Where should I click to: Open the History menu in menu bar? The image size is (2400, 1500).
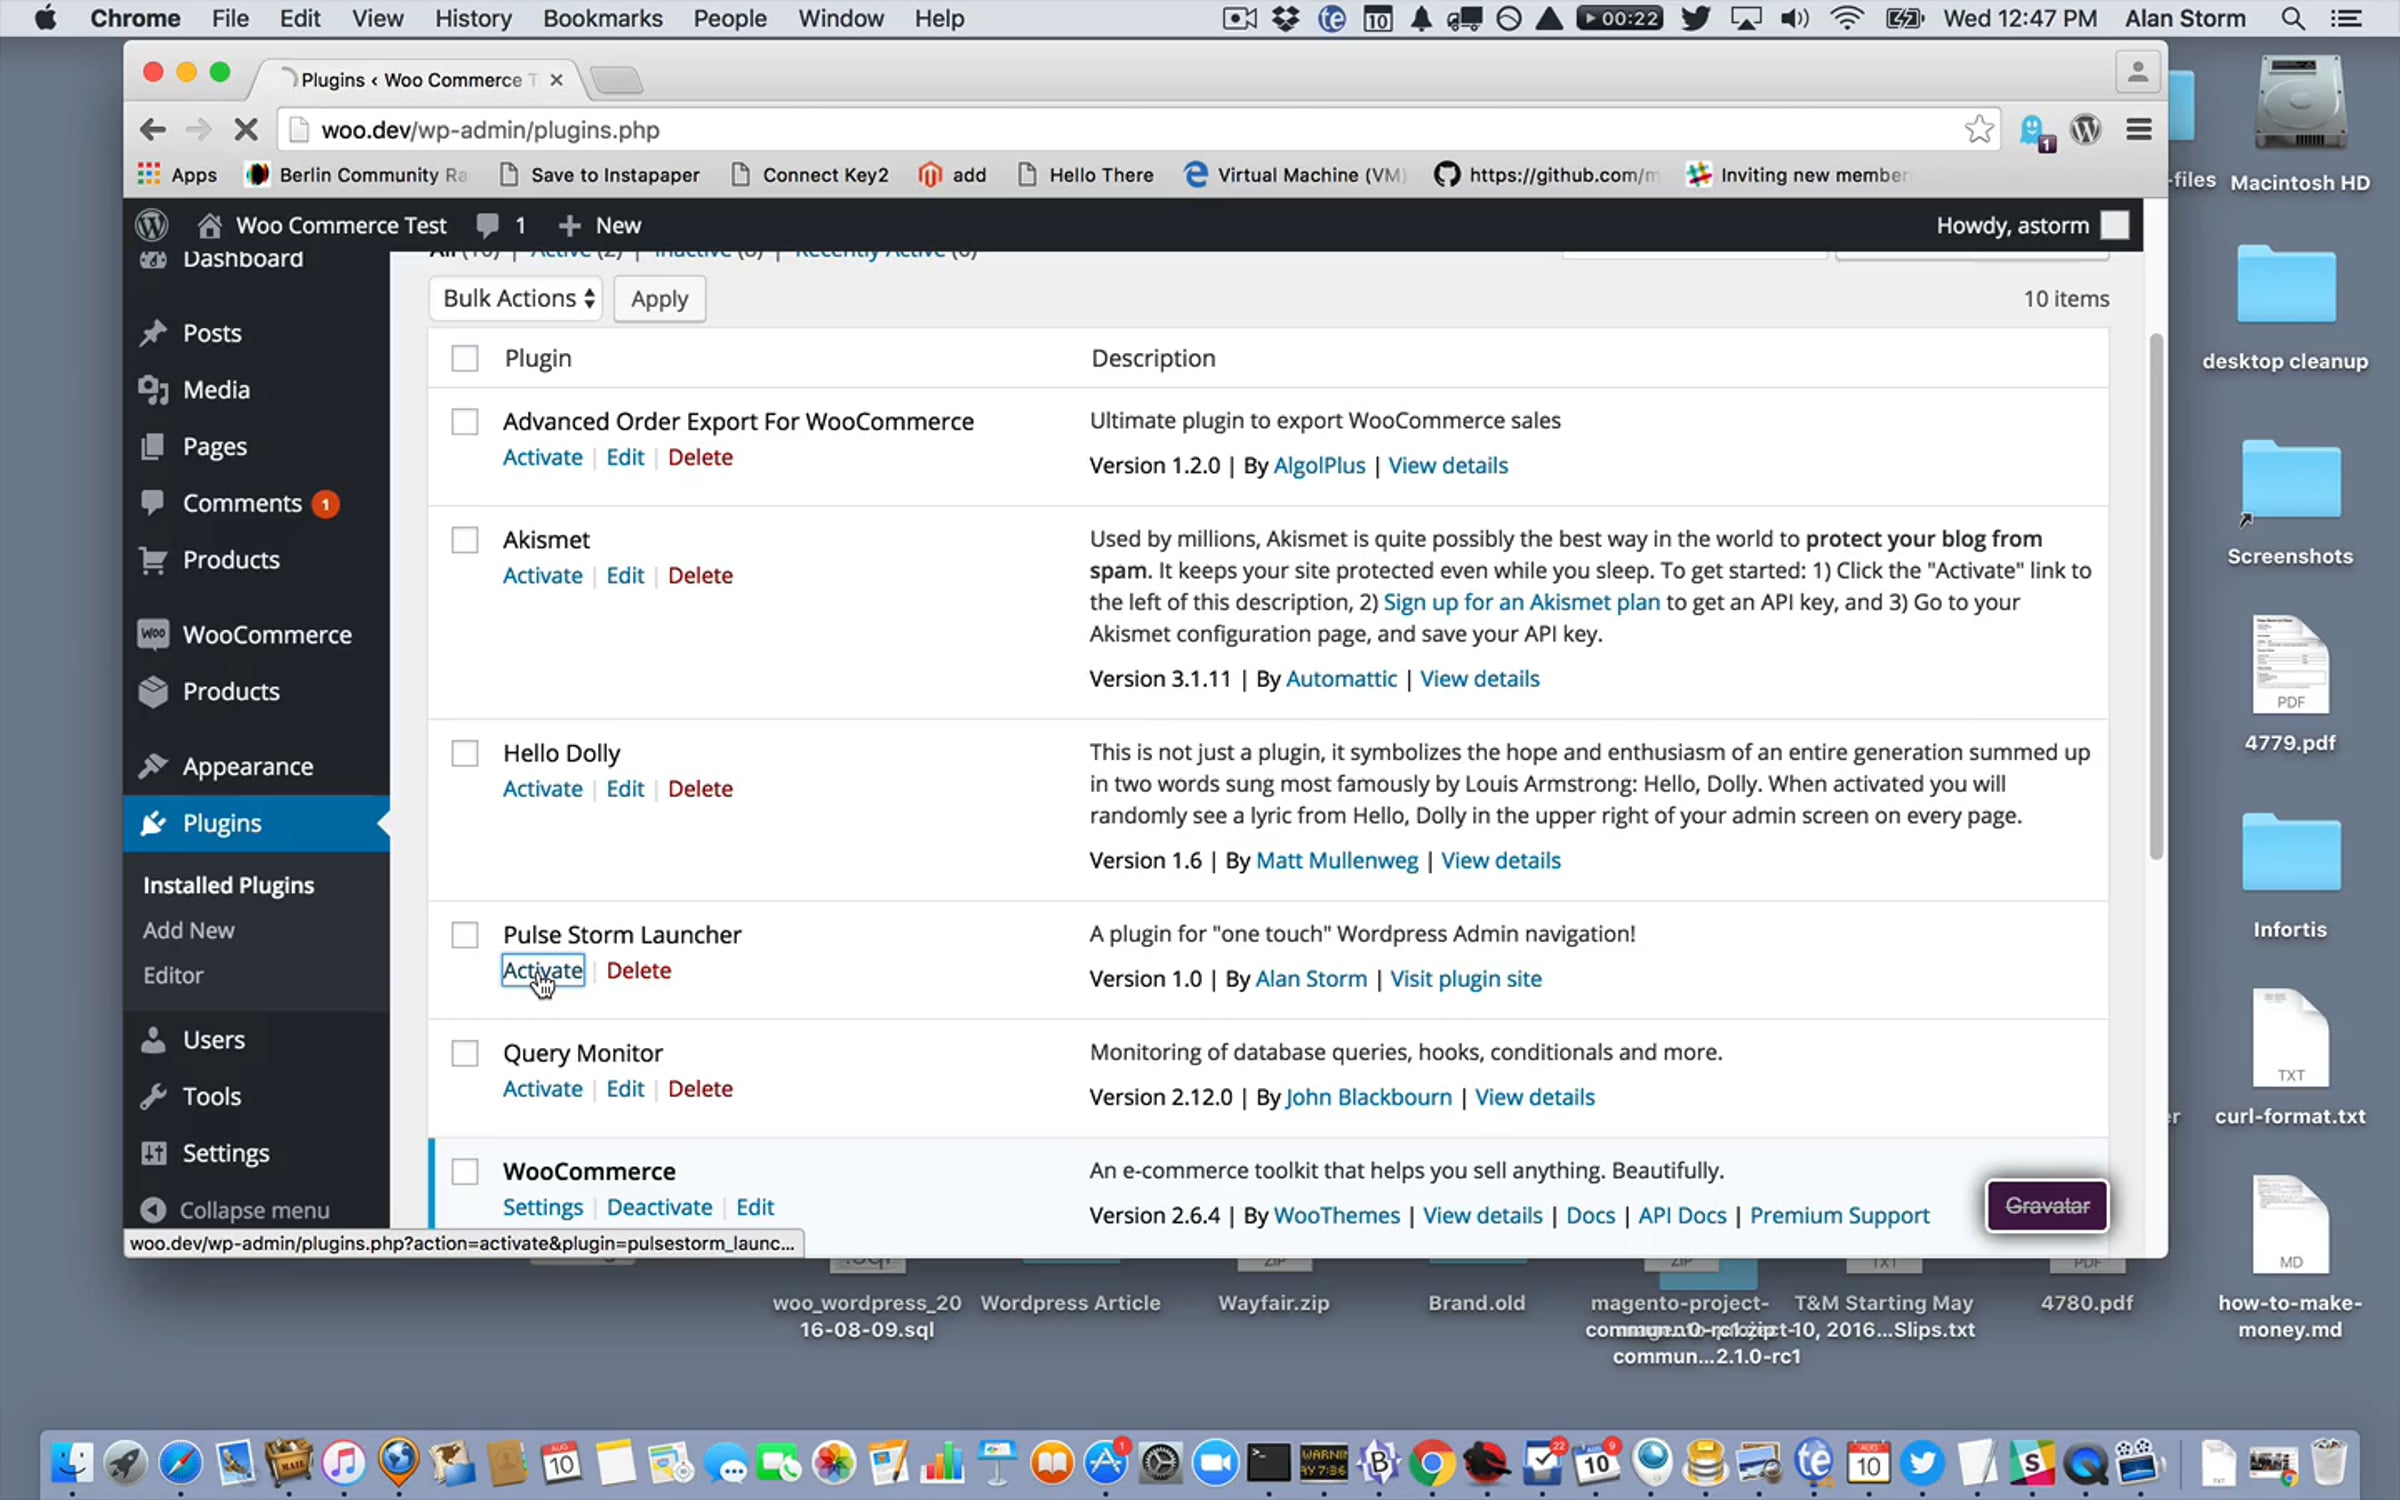[473, 18]
